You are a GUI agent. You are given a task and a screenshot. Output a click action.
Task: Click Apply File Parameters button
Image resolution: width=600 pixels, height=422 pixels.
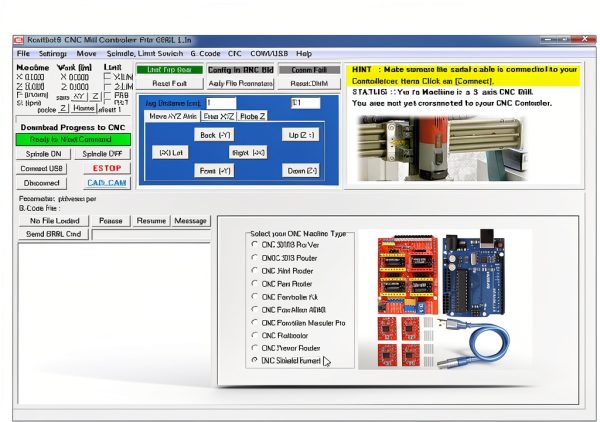(x=241, y=83)
